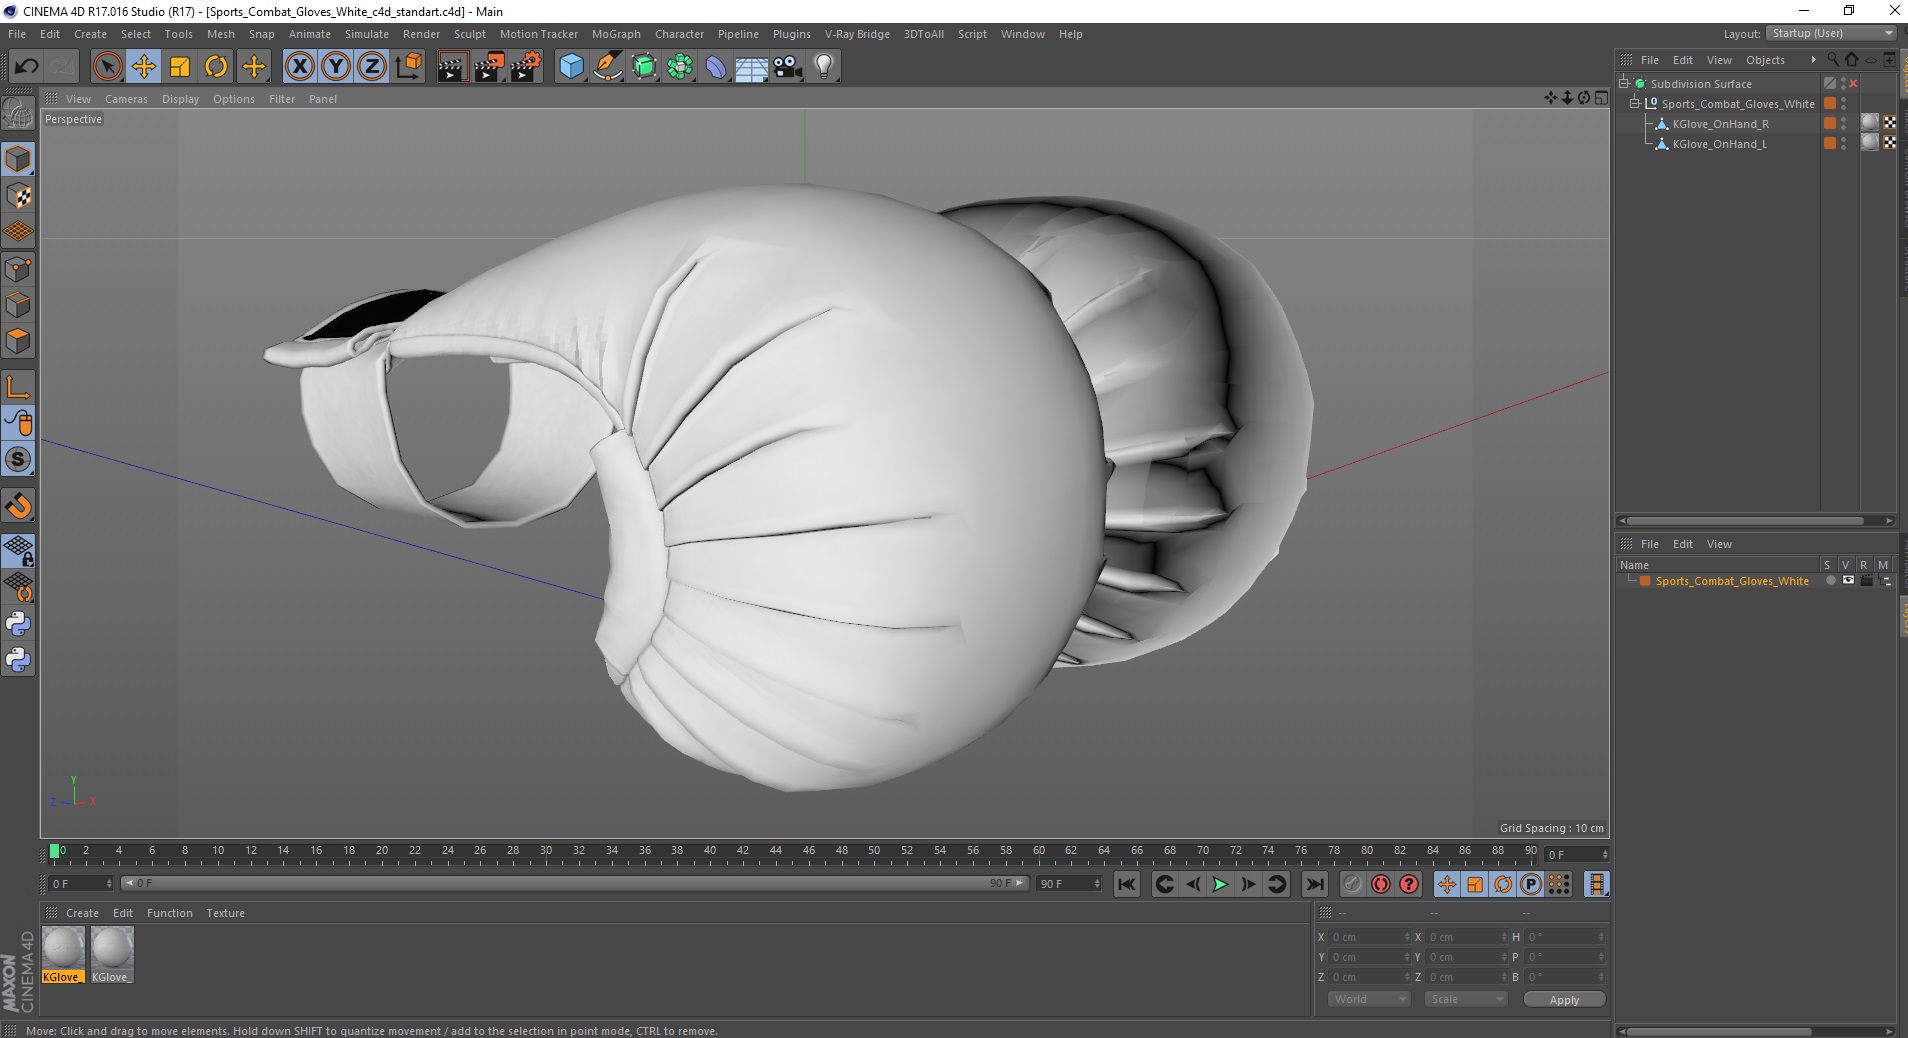Image resolution: width=1908 pixels, height=1038 pixels.
Task: Switch to Model mode
Action: [x=18, y=160]
